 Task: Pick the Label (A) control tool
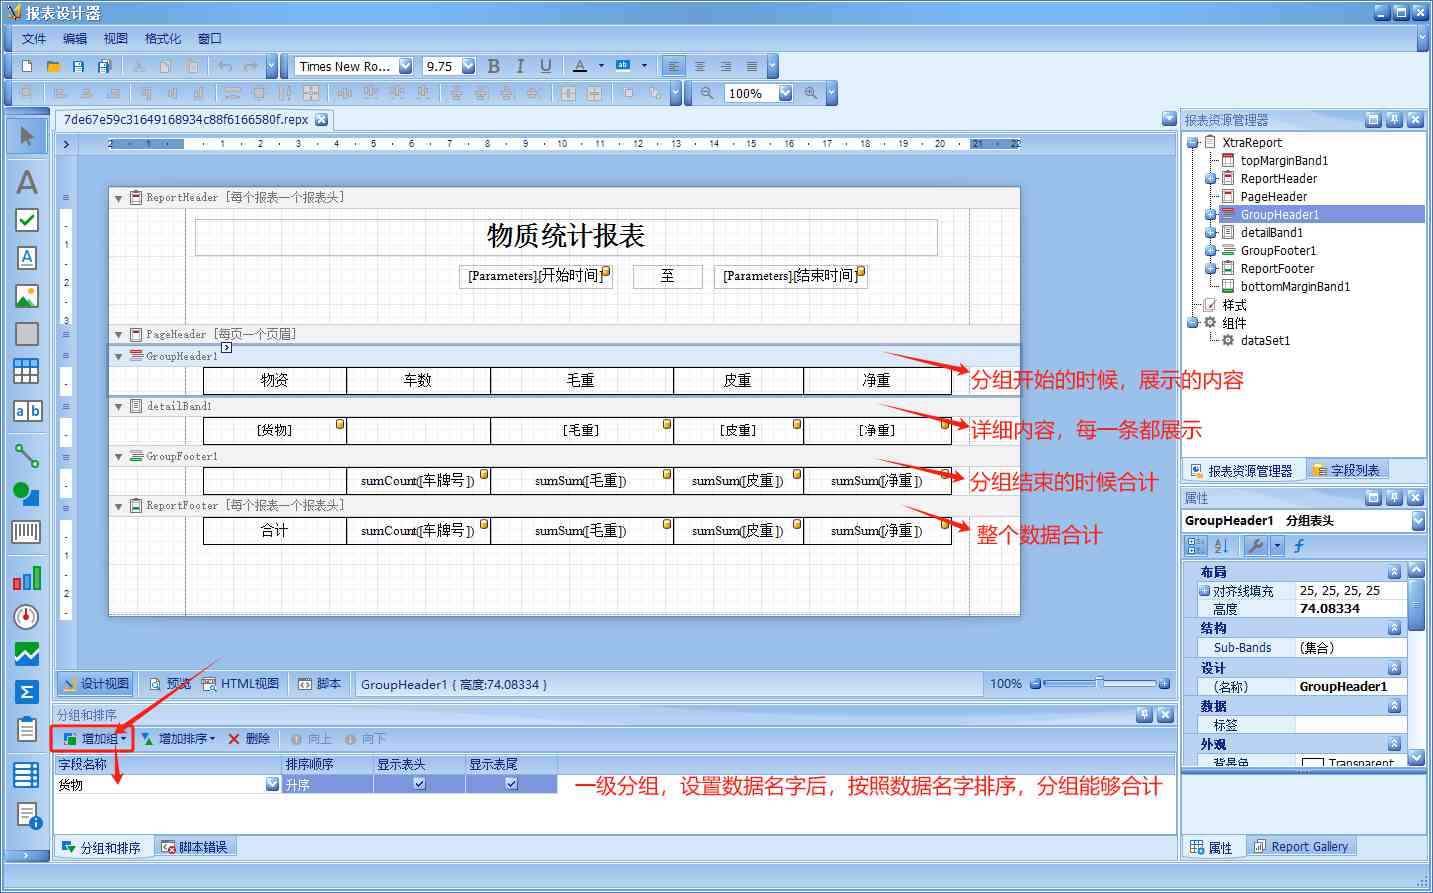(27, 182)
